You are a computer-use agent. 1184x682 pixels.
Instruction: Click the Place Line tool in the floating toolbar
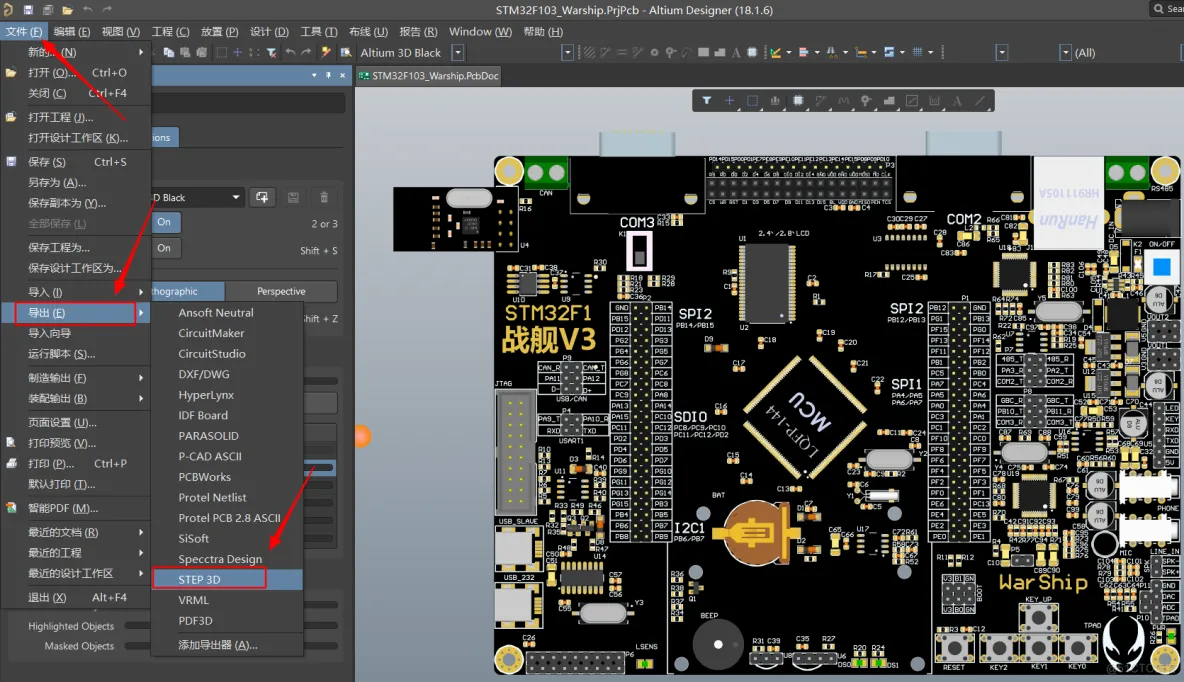tap(981, 101)
